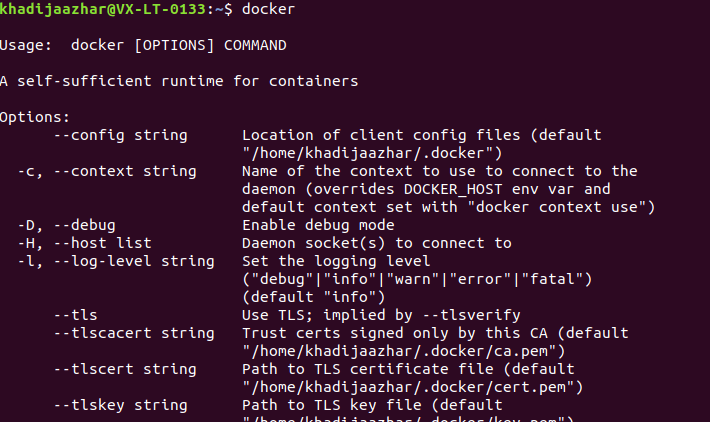
Task: Click the 'Enable debug mode' description
Action: tap(318, 225)
